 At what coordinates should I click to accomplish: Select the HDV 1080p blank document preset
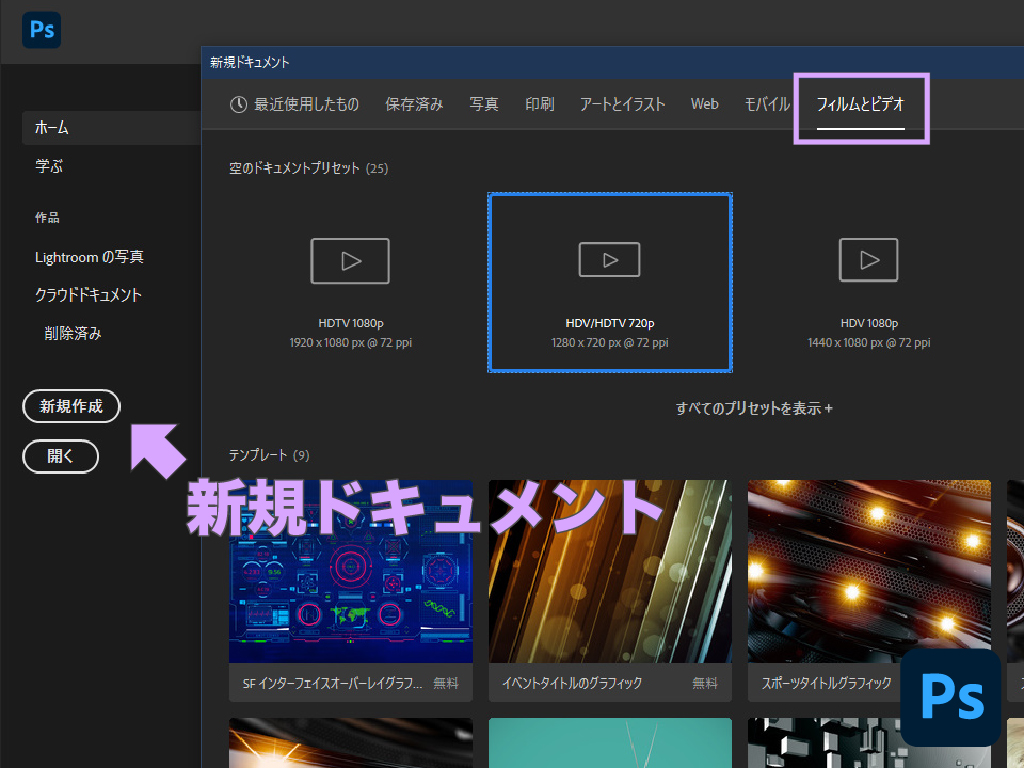[868, 283]
